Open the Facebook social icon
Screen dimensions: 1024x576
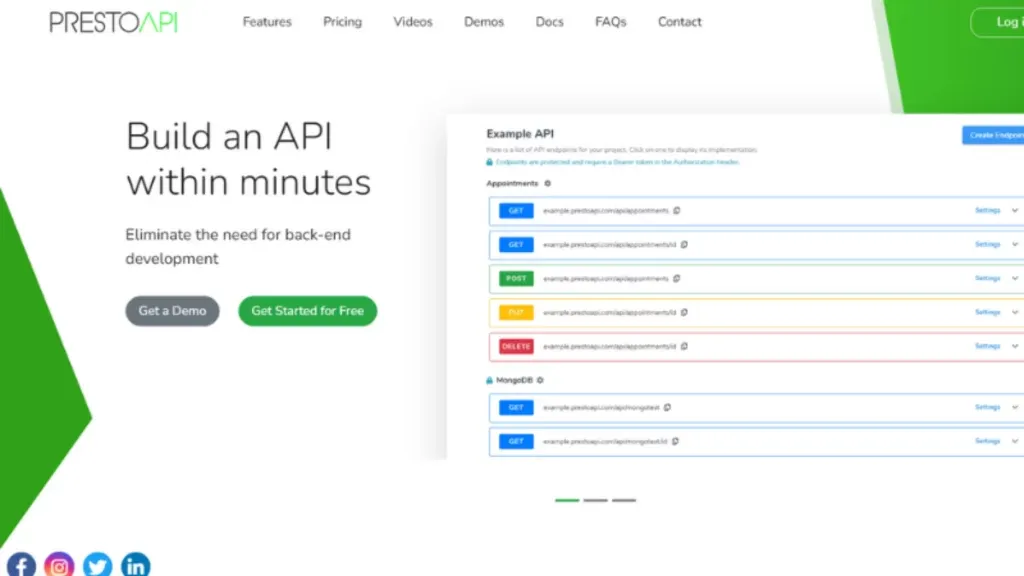21,566
